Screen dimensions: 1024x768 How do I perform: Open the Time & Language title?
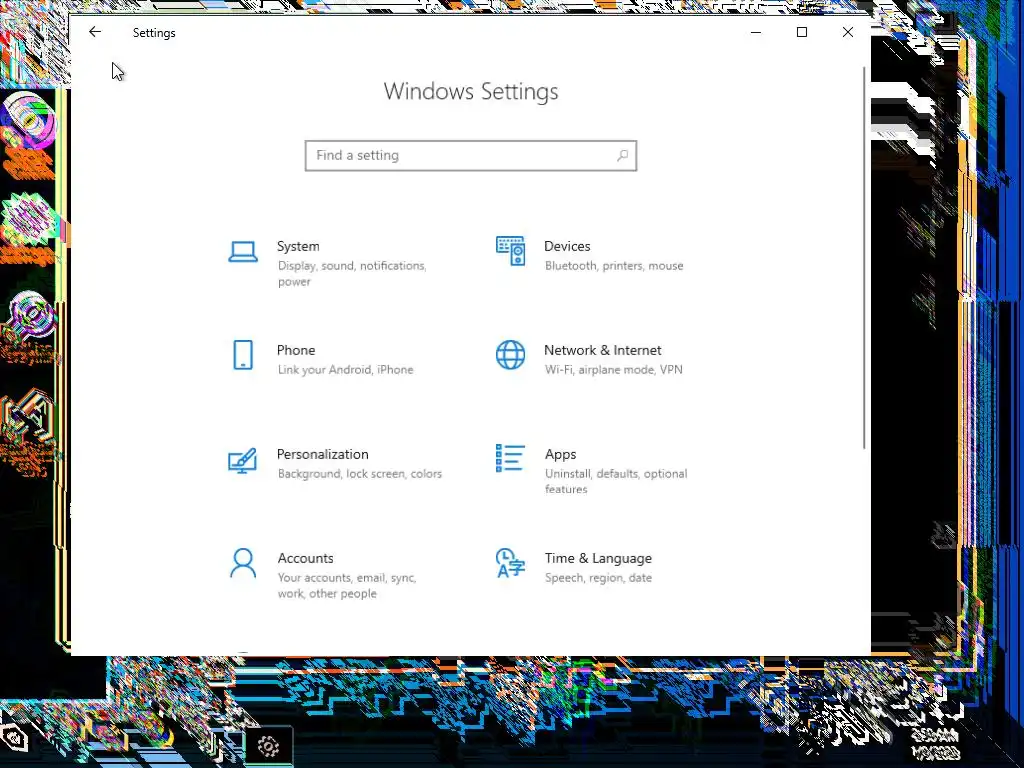598,558
